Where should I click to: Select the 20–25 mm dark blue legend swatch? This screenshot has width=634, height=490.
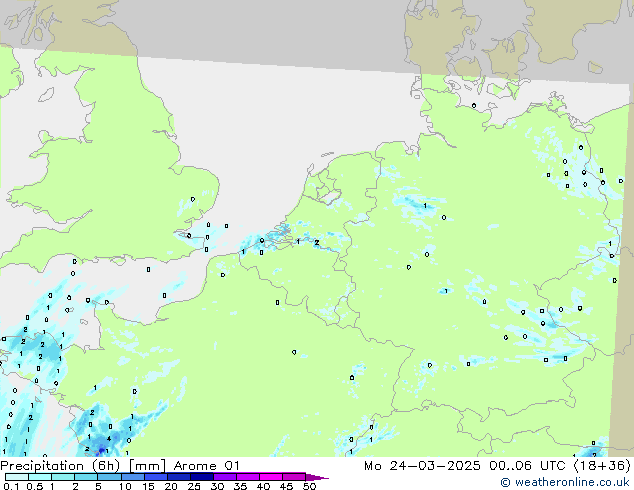(179, 477)
